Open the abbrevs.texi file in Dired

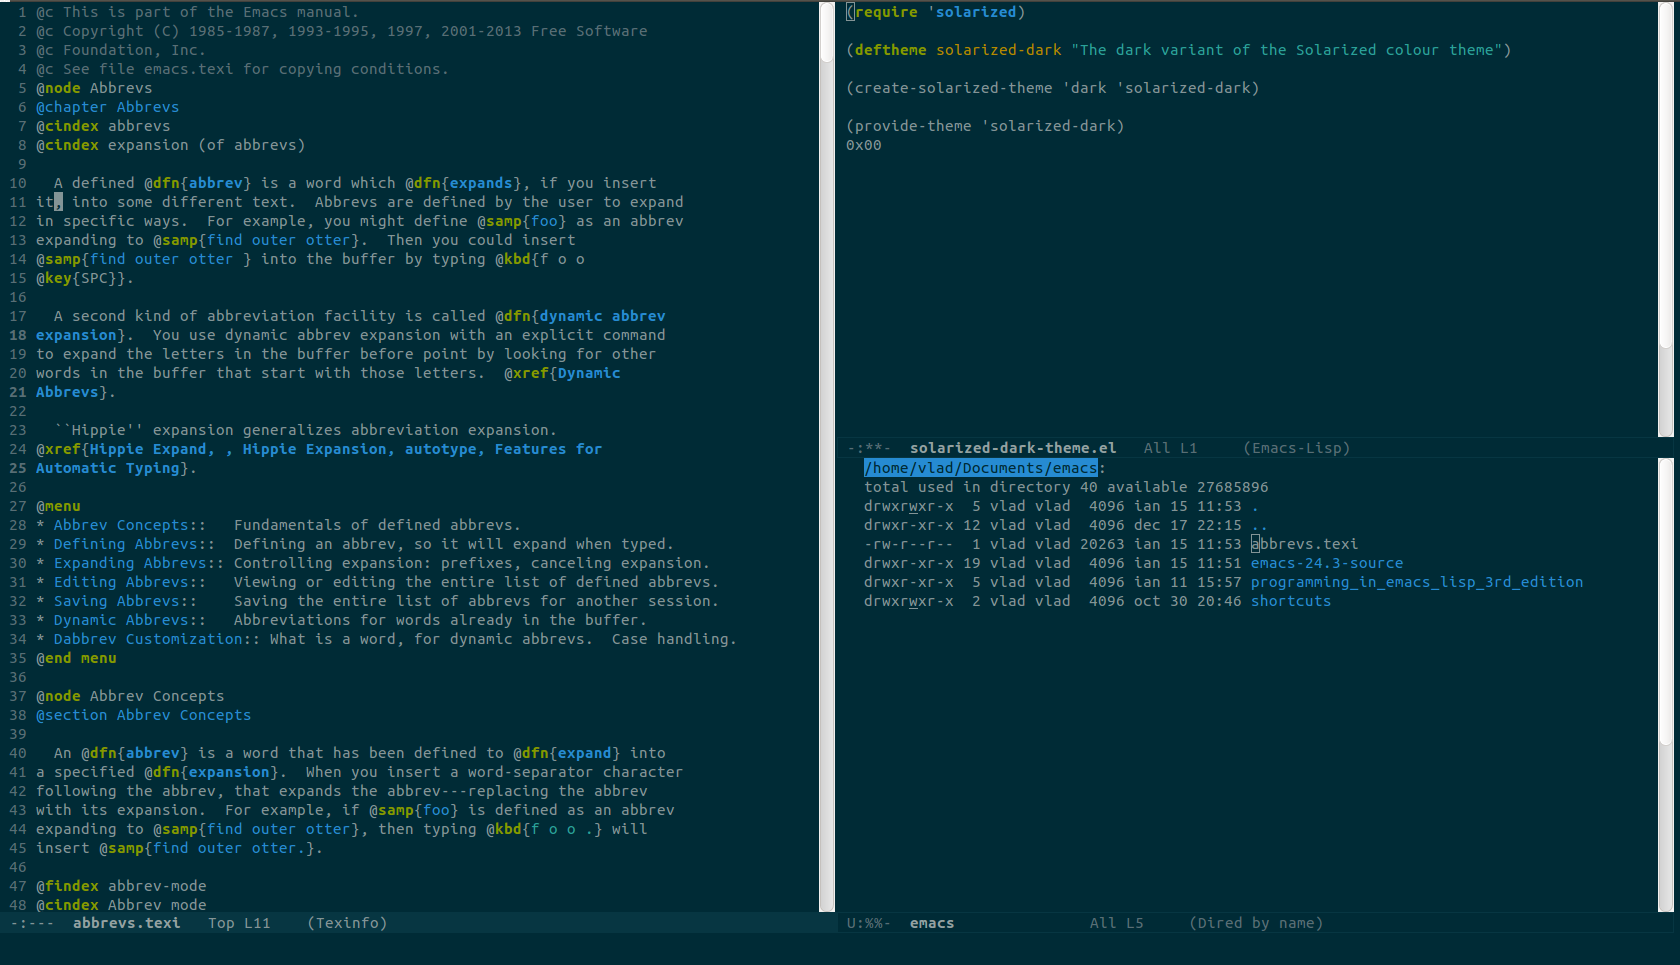point(1304,544)
